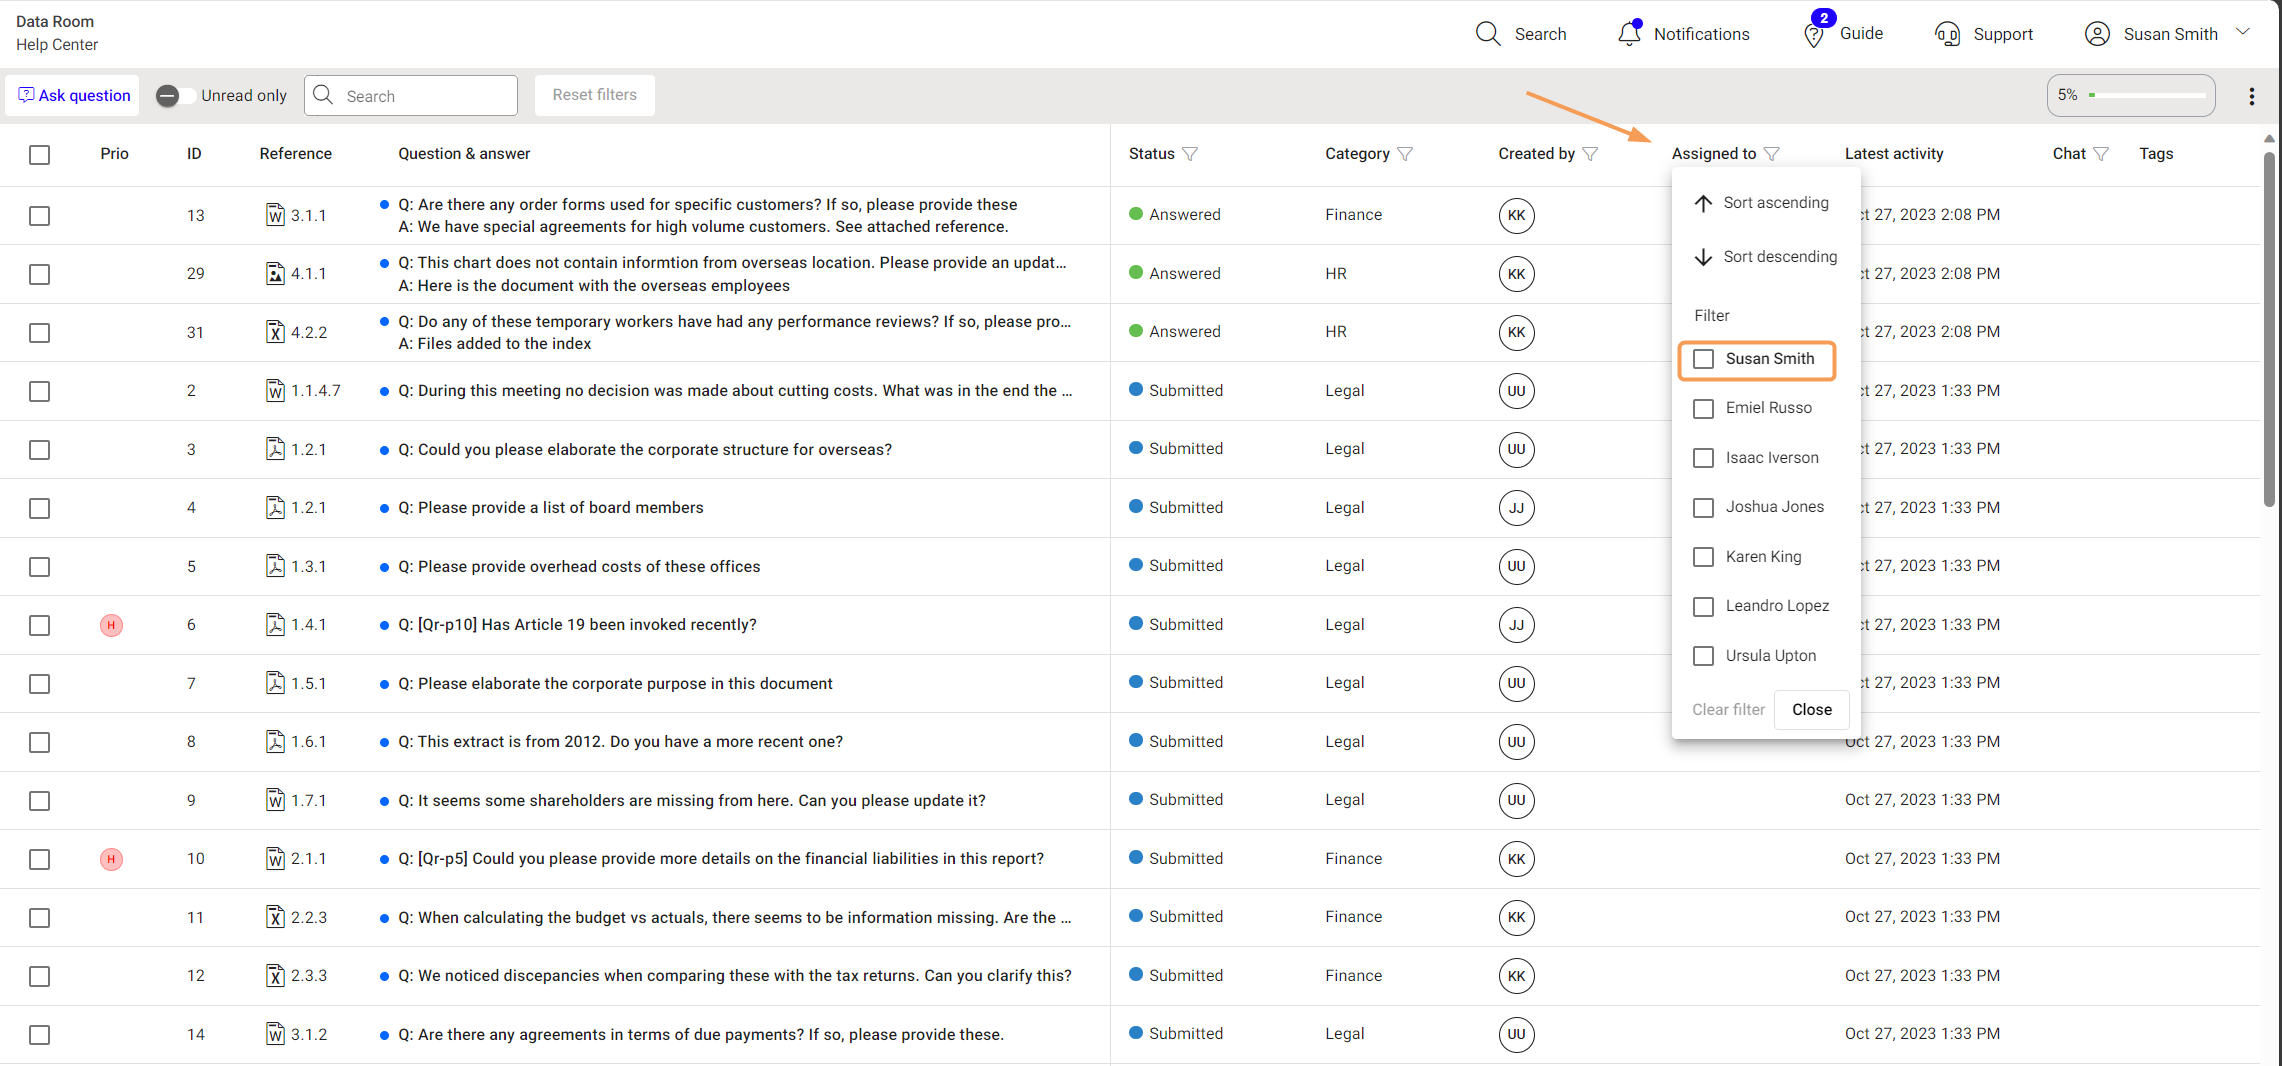This screenshot has height=1066, width=2282.
Task: Click KK creator avatar on row 13
Action: 1516,215
